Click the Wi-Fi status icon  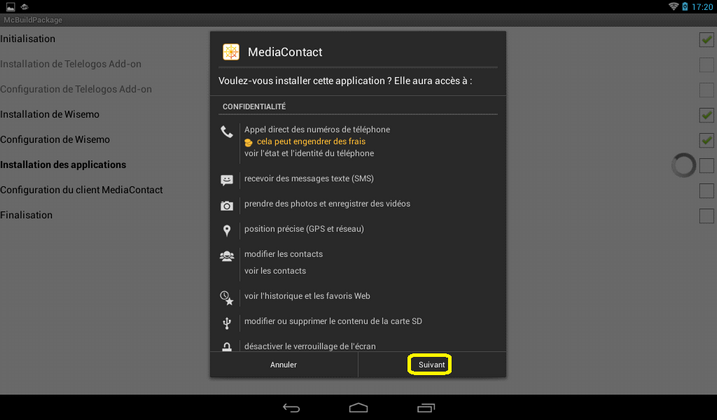tap(673, 6)
